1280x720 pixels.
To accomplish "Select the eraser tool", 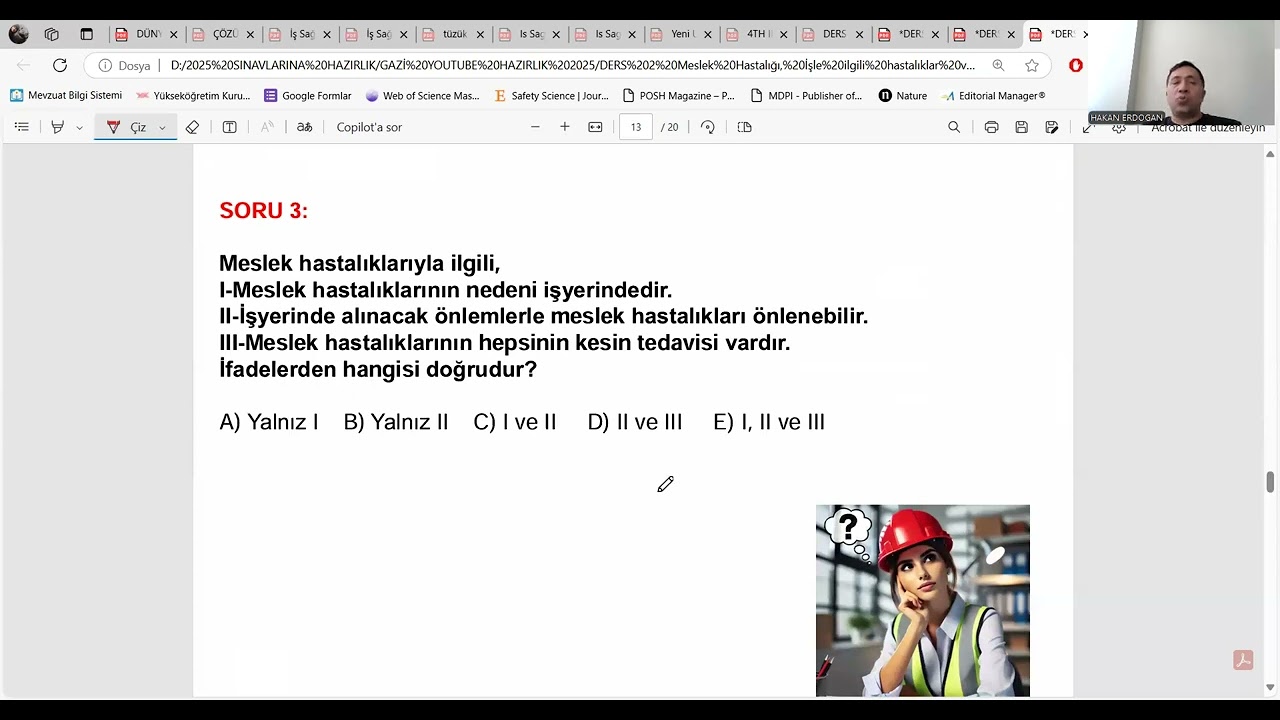I will [192, 127].
